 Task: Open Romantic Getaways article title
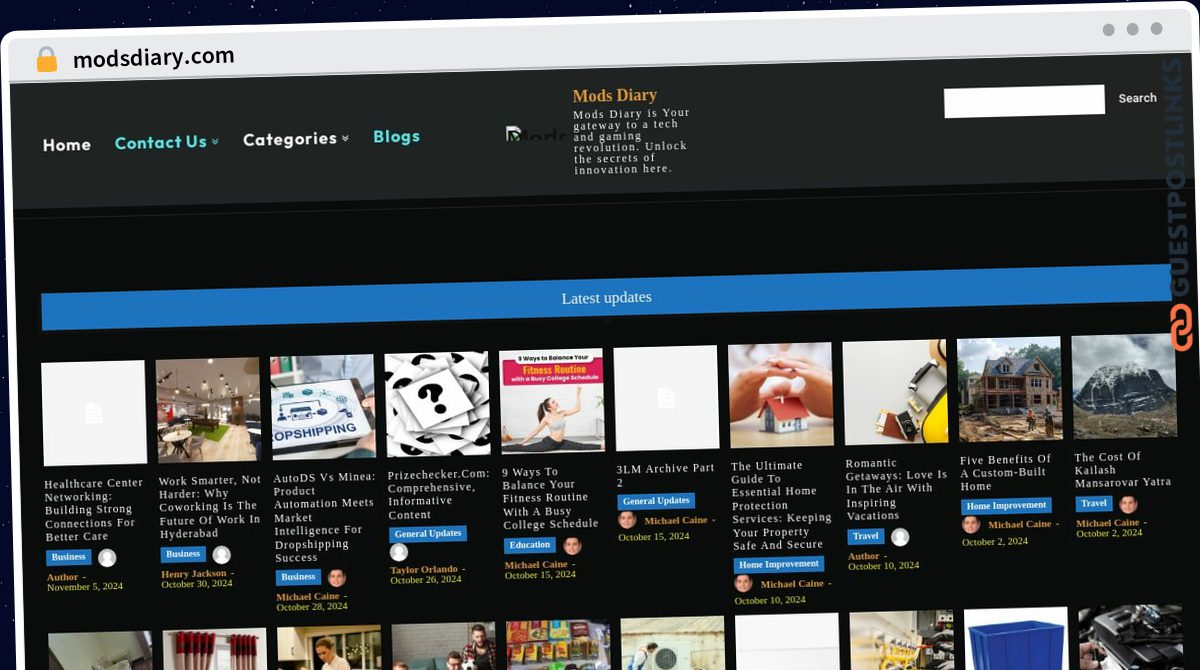[896, 489]
